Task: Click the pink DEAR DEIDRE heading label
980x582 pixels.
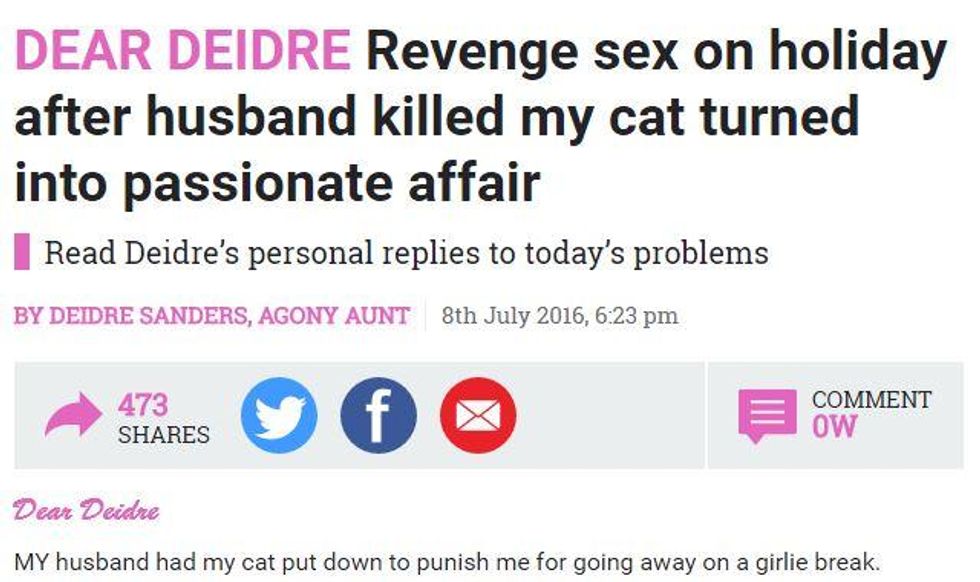Action: (182, 50)
